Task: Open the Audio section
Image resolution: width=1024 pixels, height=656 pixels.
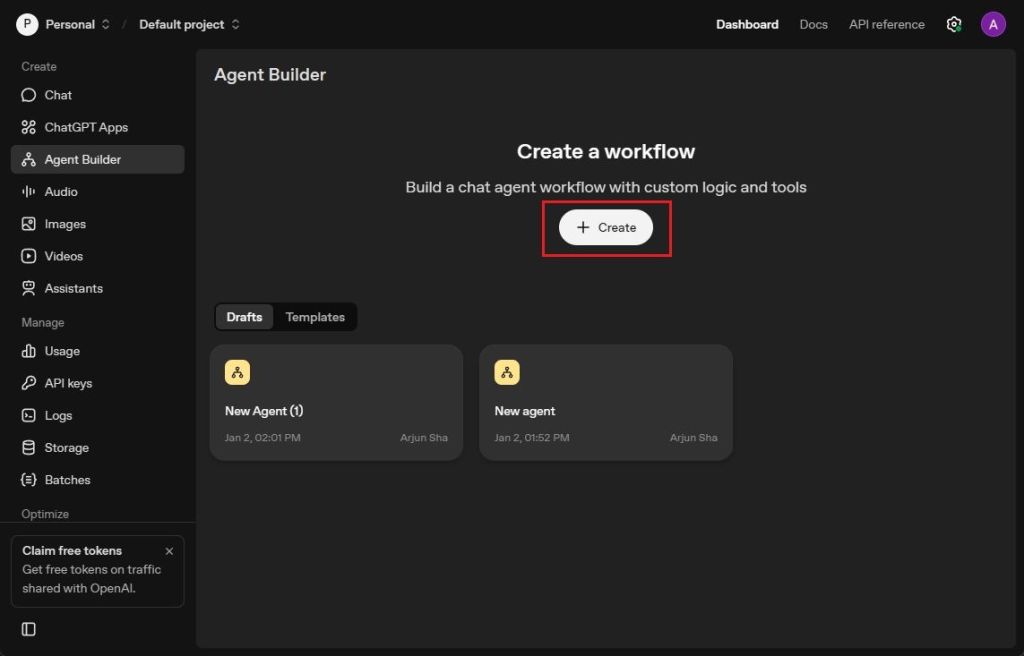Action: [62, 191]
